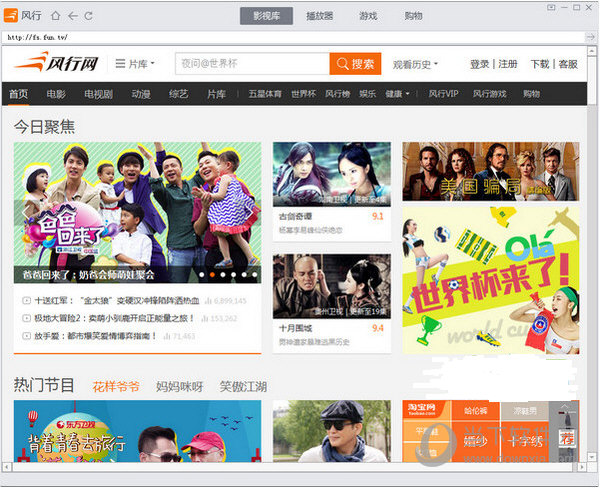The image size is (600, 488).
Task: Click the home icon in title bar
Action: tap(55, 16)
